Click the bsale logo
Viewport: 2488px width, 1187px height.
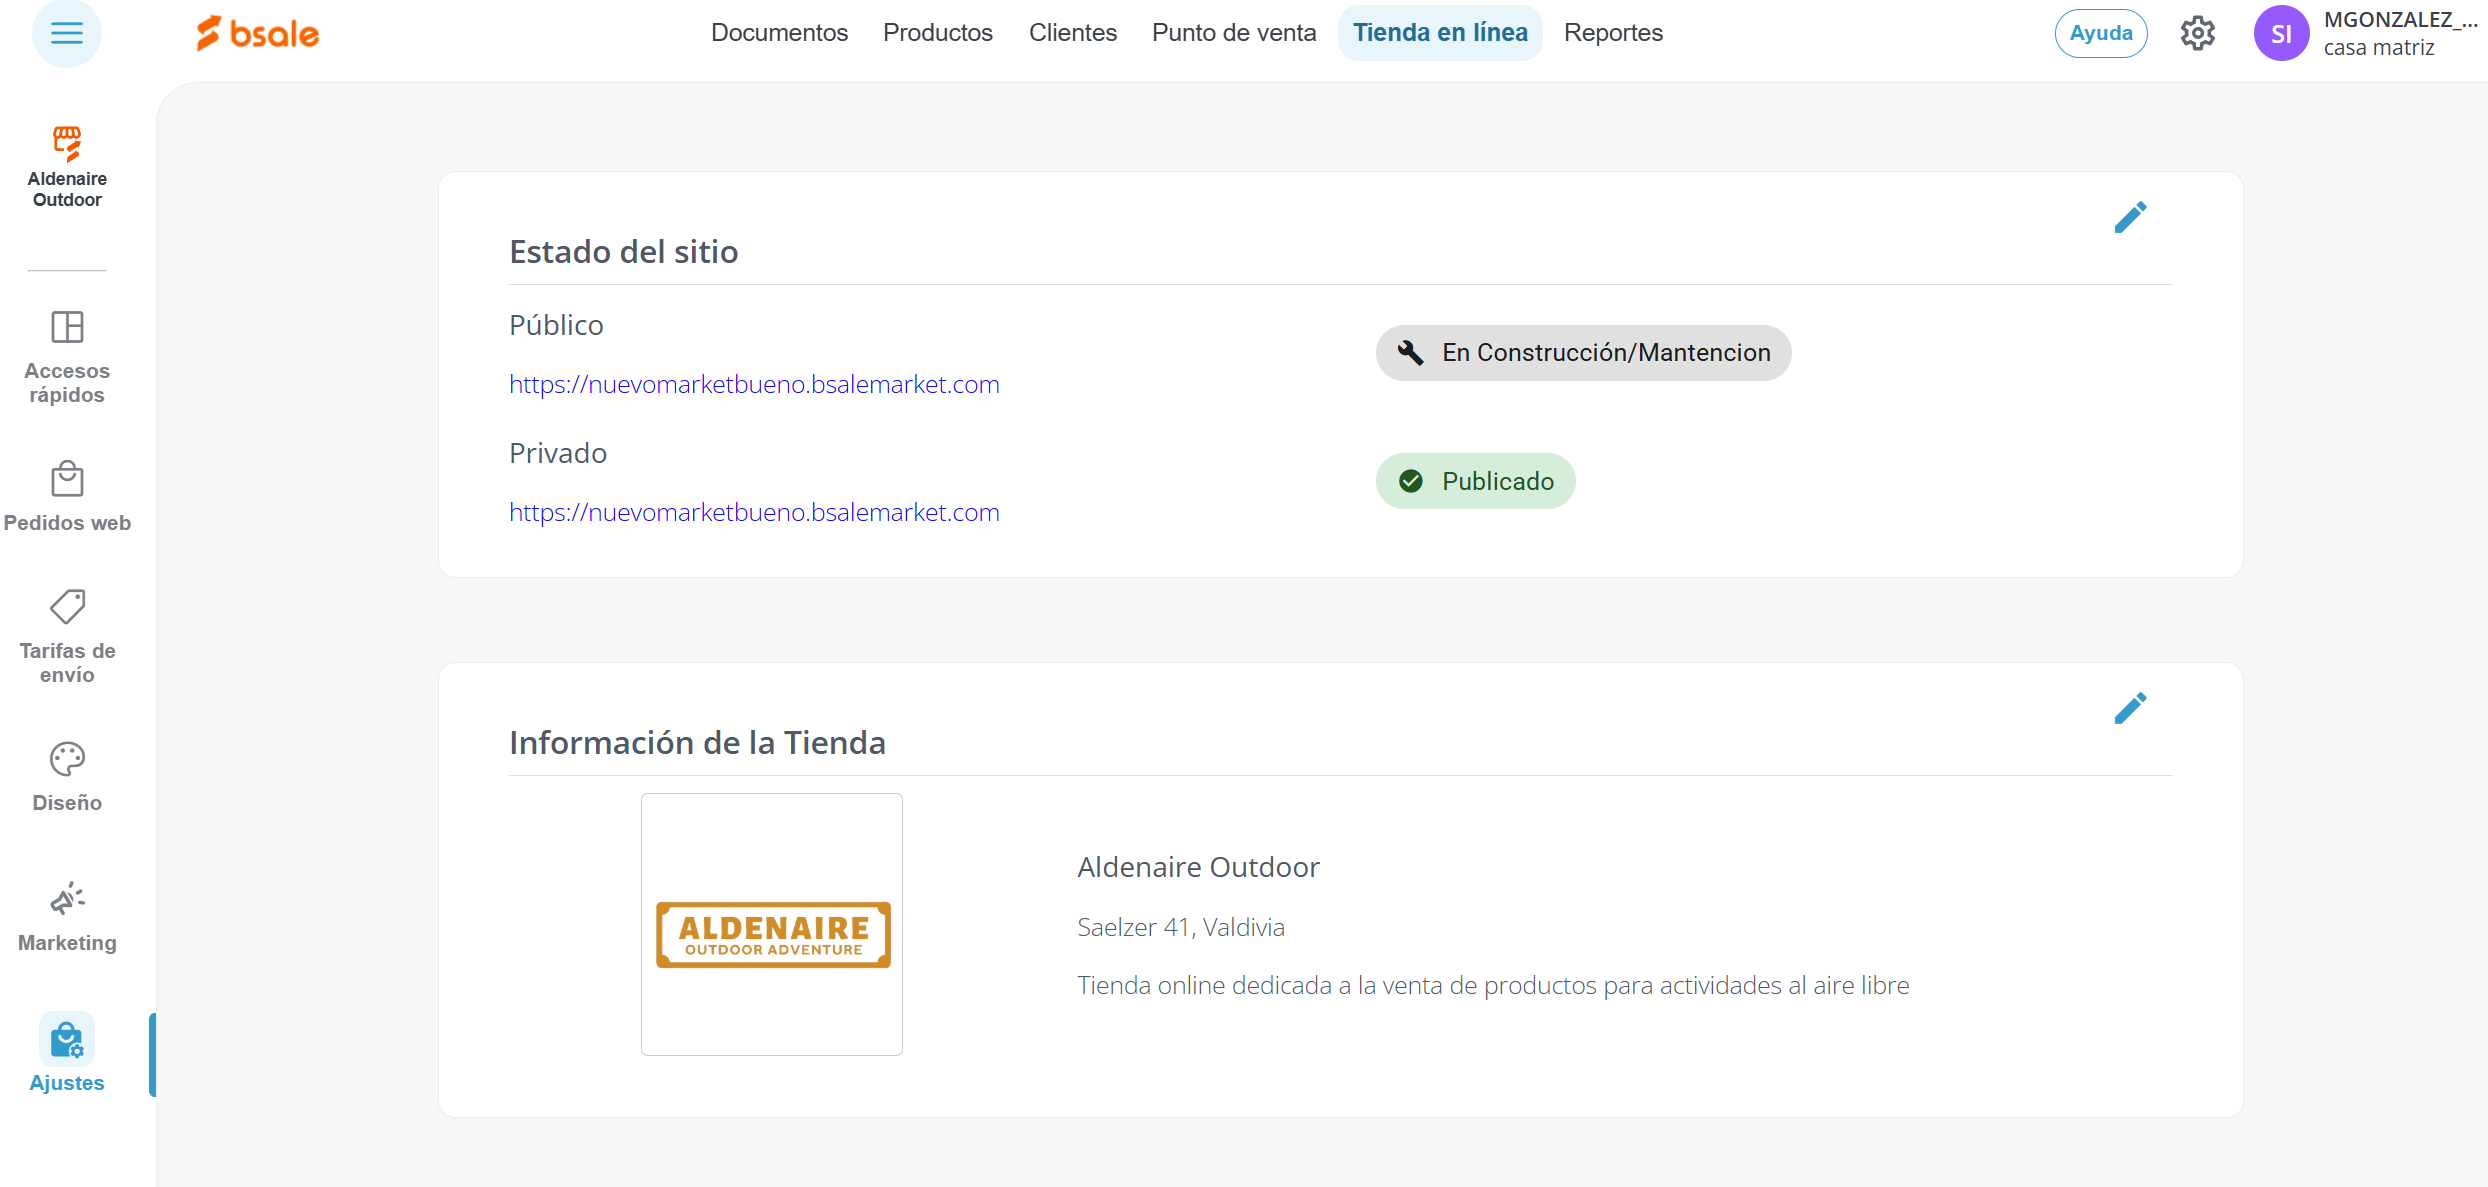[x=258, y=33]
